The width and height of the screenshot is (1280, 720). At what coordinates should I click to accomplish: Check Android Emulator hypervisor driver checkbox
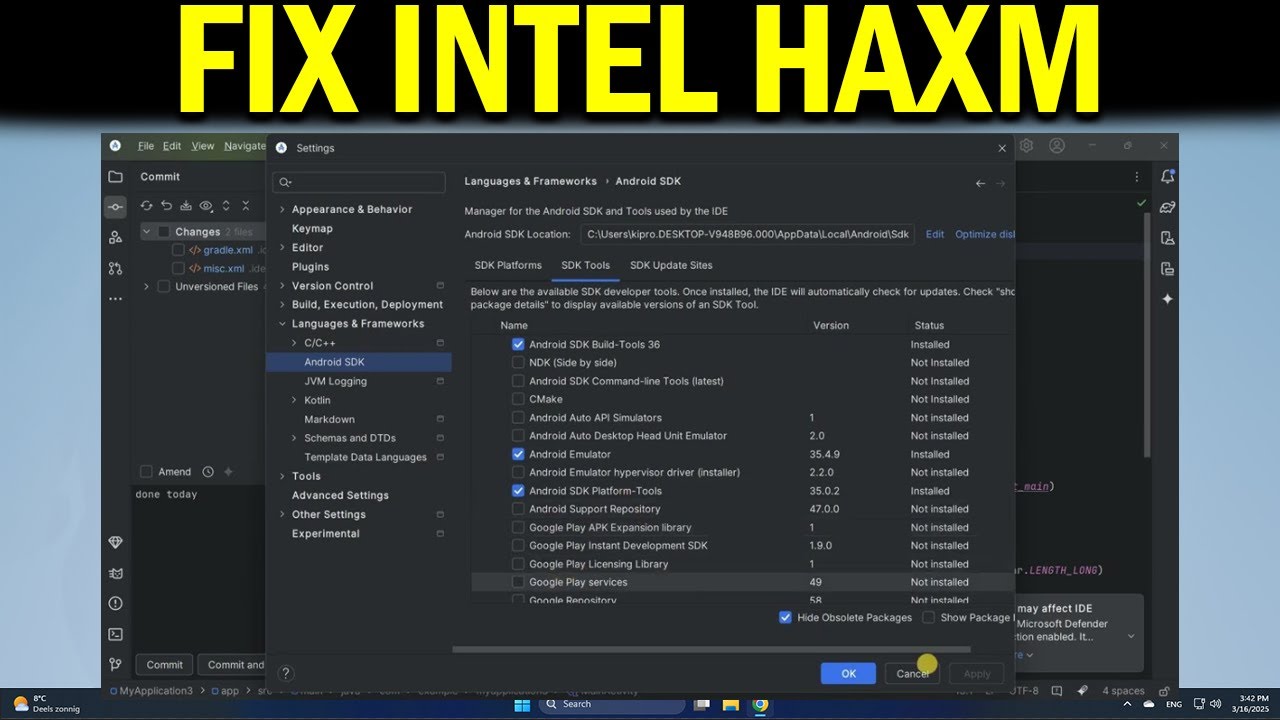518,472
